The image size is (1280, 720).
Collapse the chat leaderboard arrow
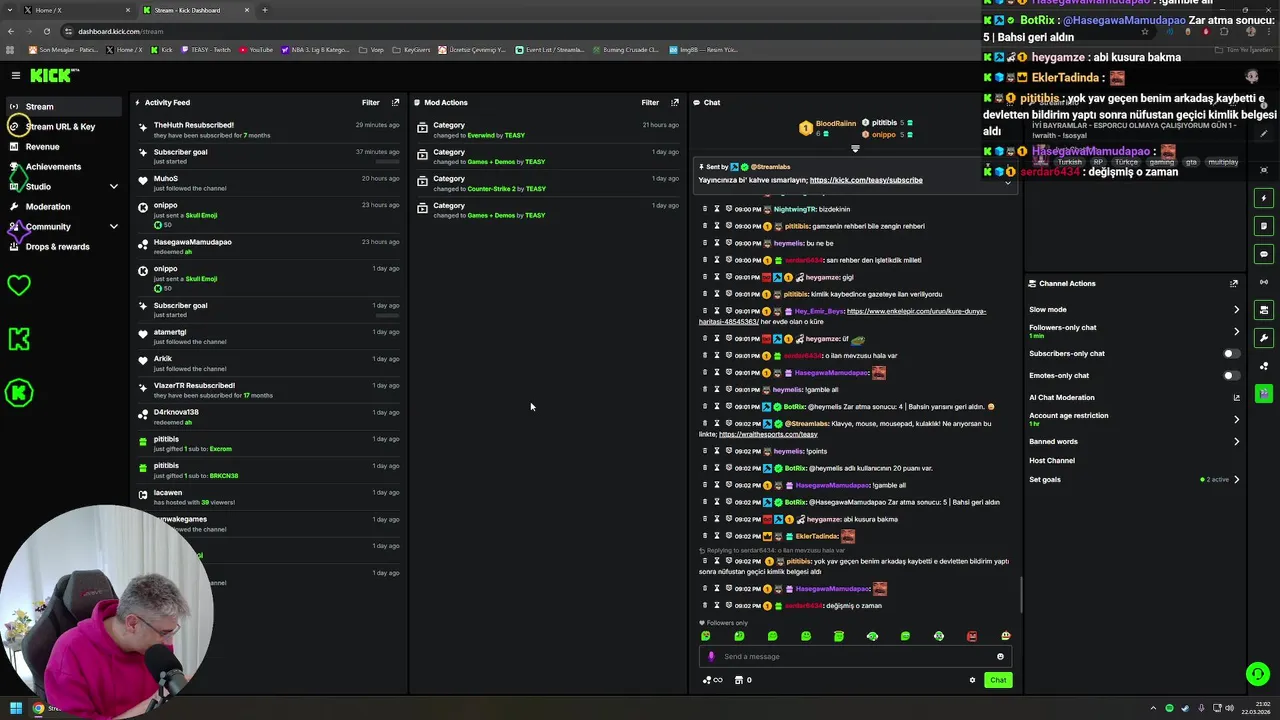pos(855,149)
